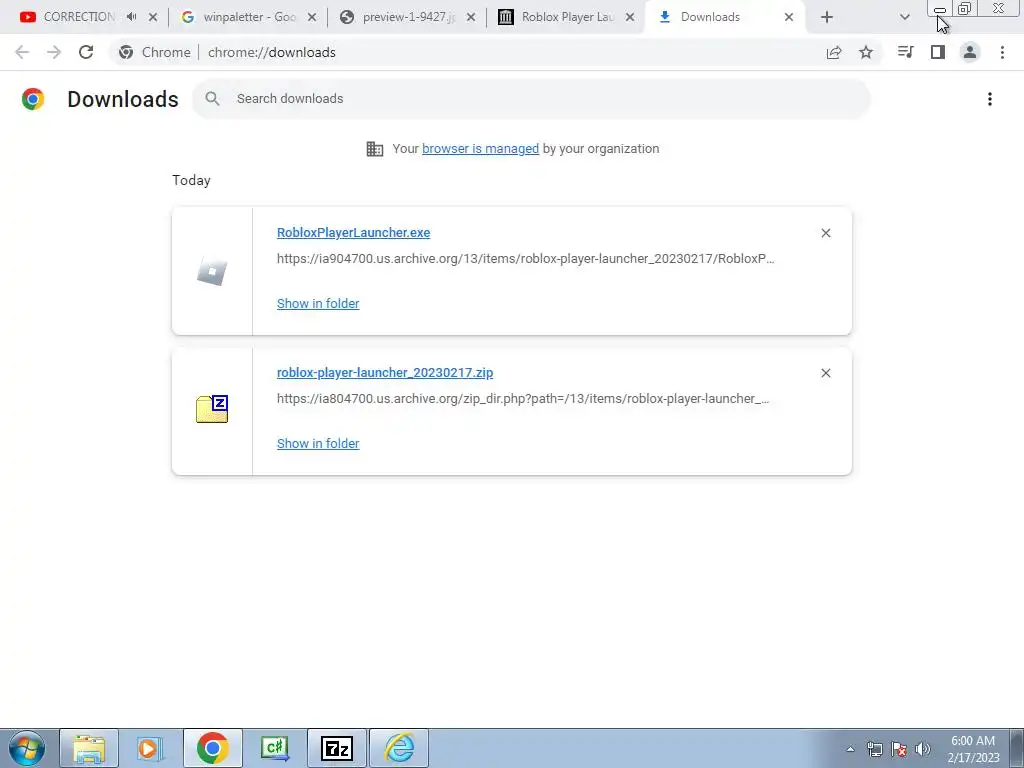Click the Chrome taskbar icon

click(x=212, y=748)
